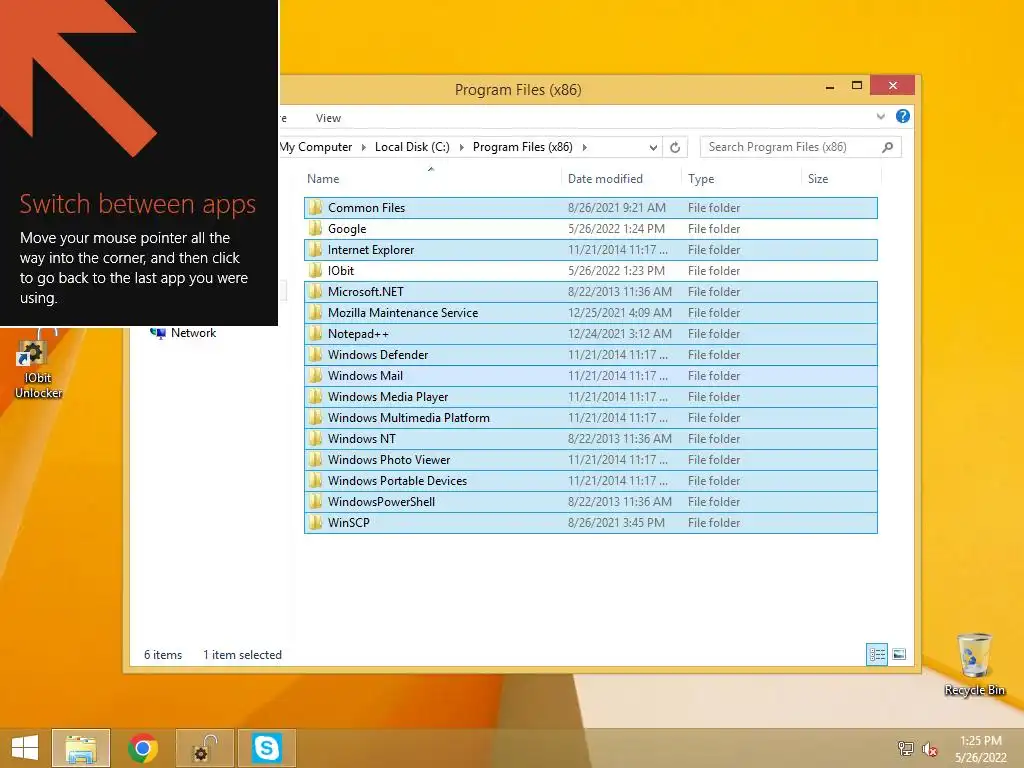The width and height of the screenshot is (1024, 768).
Task: Click the Program Files (x86) breadcrumb
Action: point(522,147)
